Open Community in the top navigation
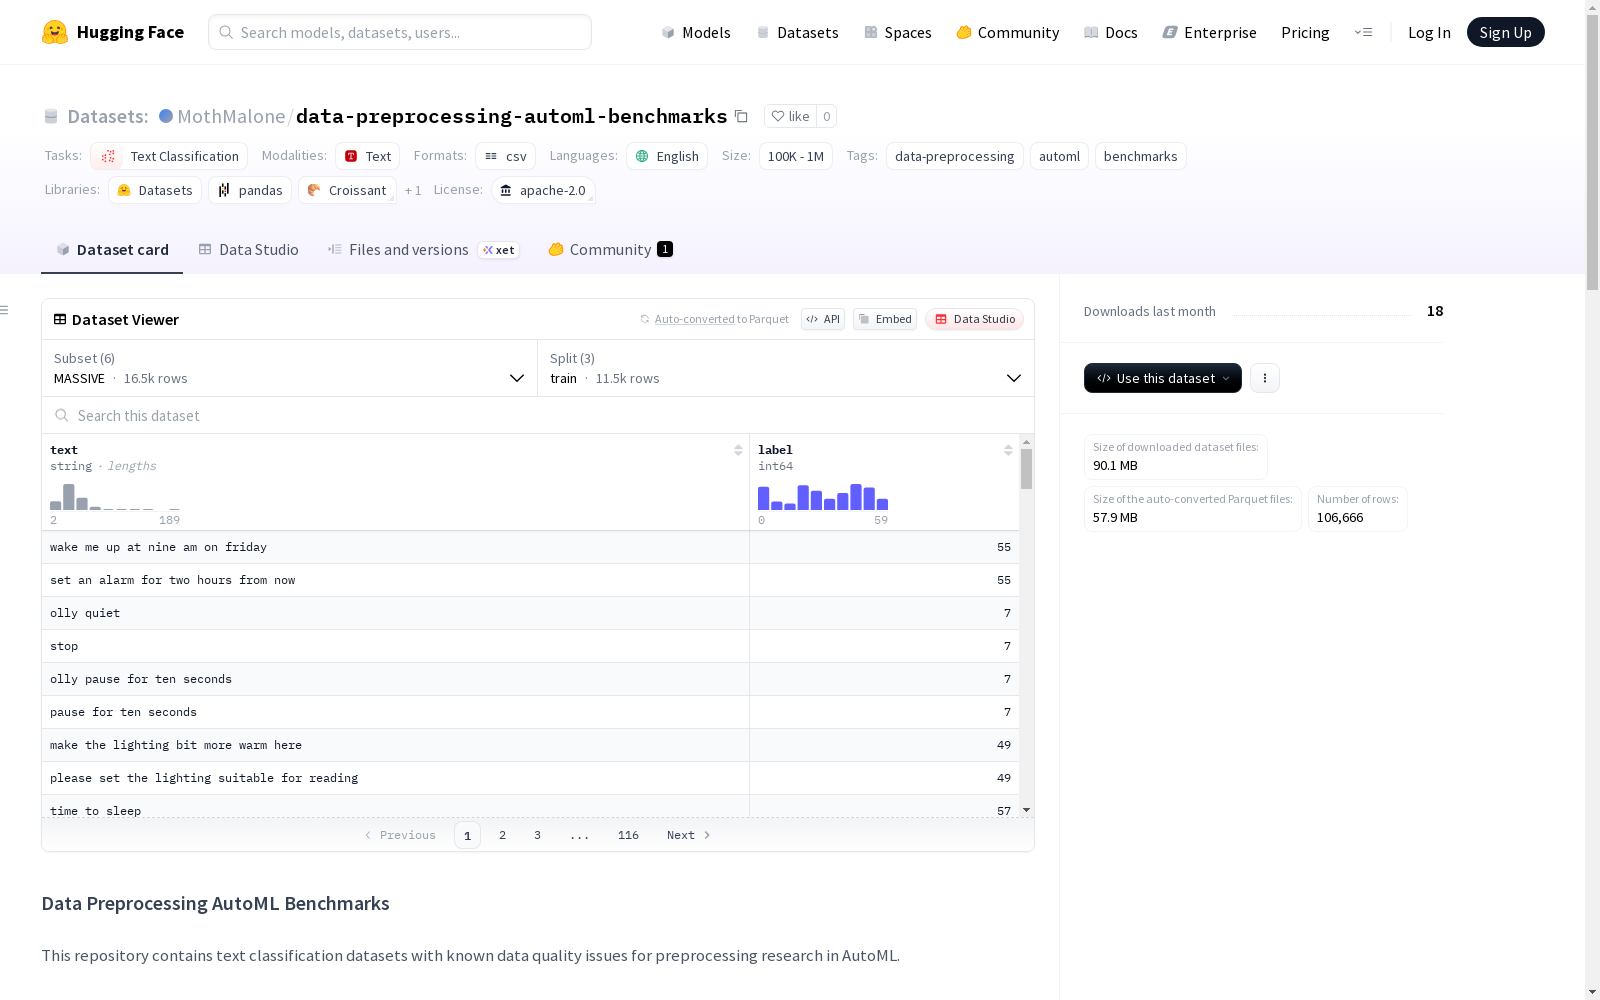The width and height of the screenshot is (1600, 1000). coord(1008,32)
